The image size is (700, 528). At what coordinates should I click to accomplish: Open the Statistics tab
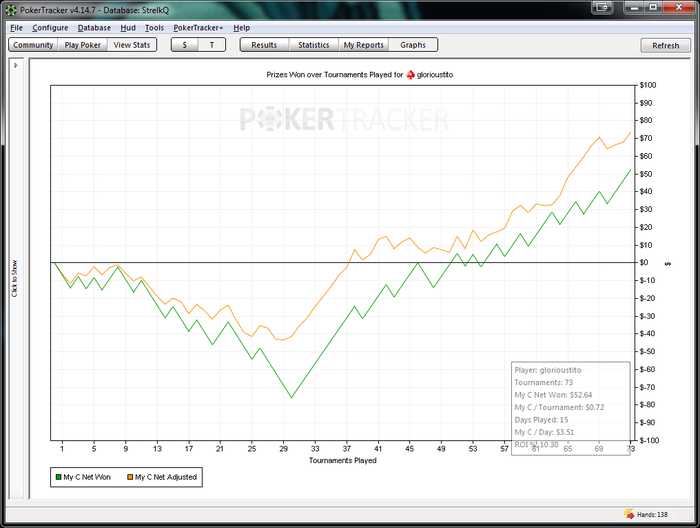(x=313, y=45)
